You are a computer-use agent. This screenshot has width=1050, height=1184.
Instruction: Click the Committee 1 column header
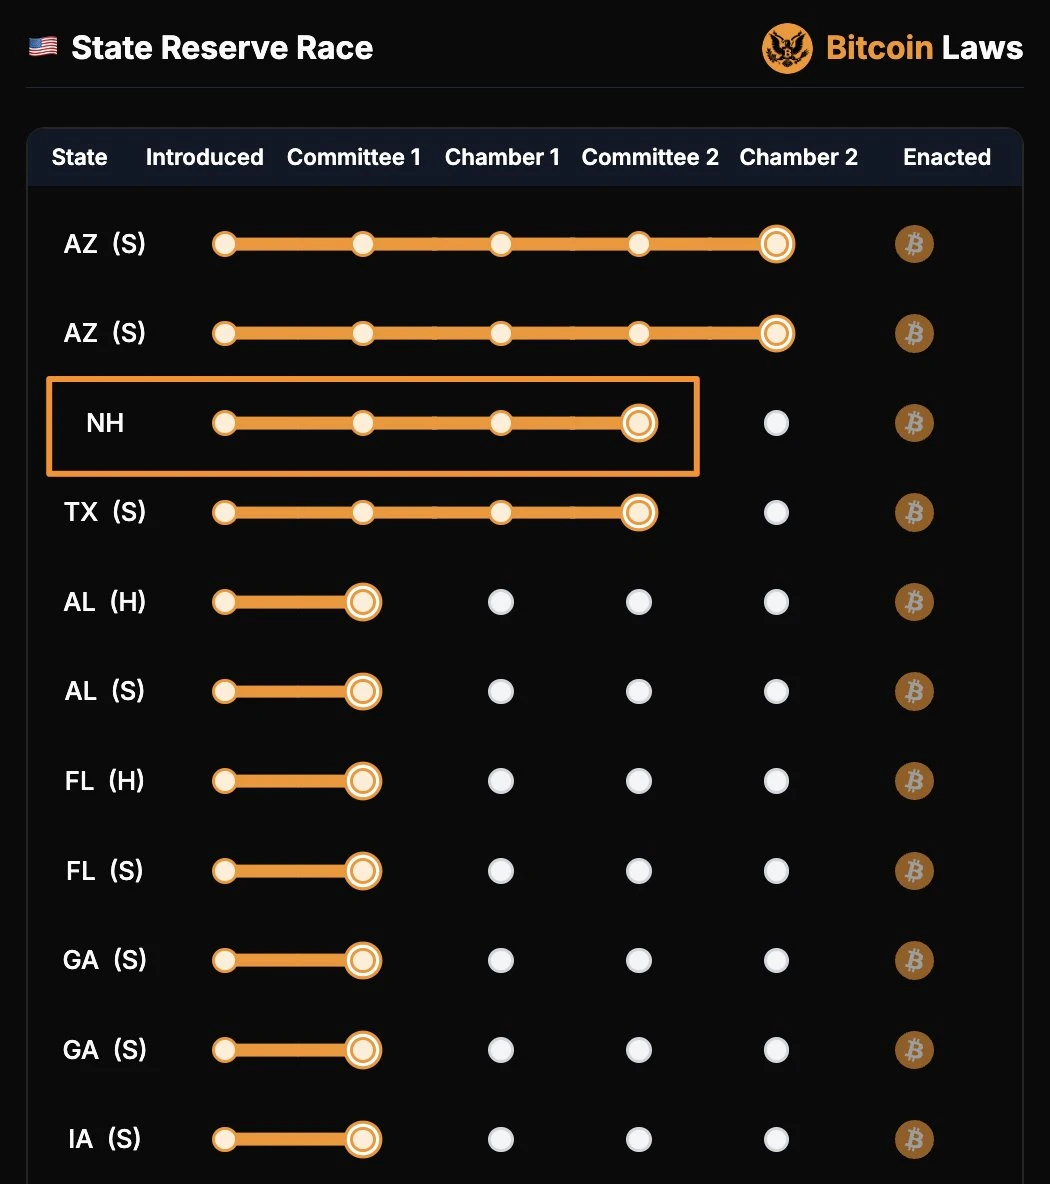point(354,157)
